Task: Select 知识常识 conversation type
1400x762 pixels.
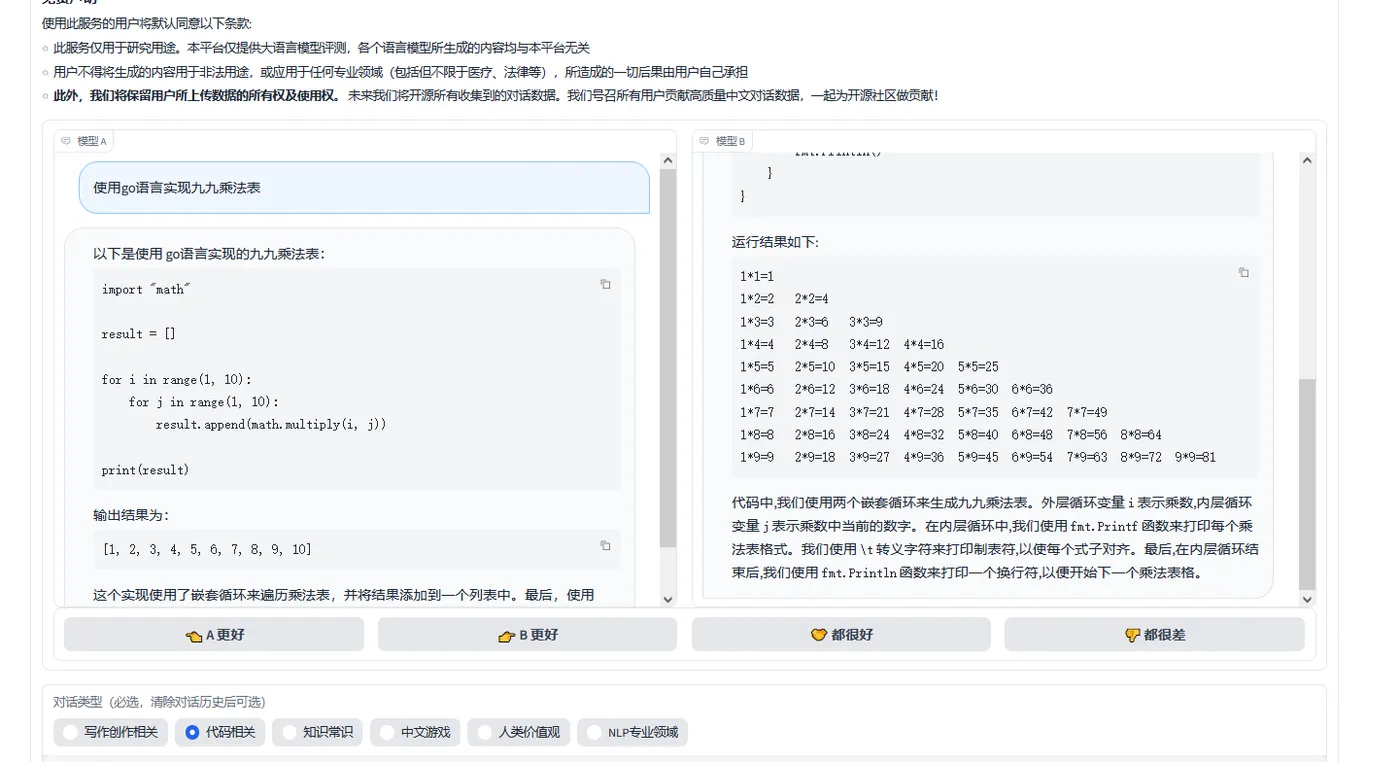Action: (x=317, y=732)
